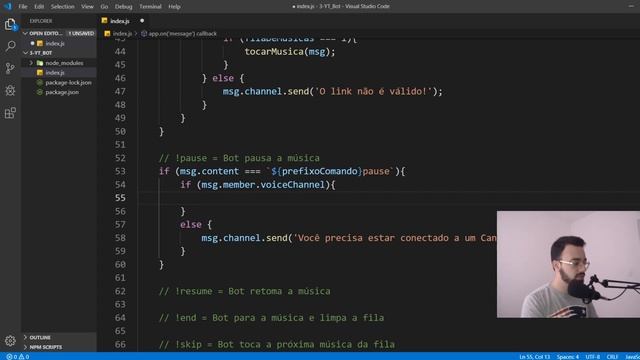
Task: Click the unsaved dot on index.js tab
Action: 142,21
